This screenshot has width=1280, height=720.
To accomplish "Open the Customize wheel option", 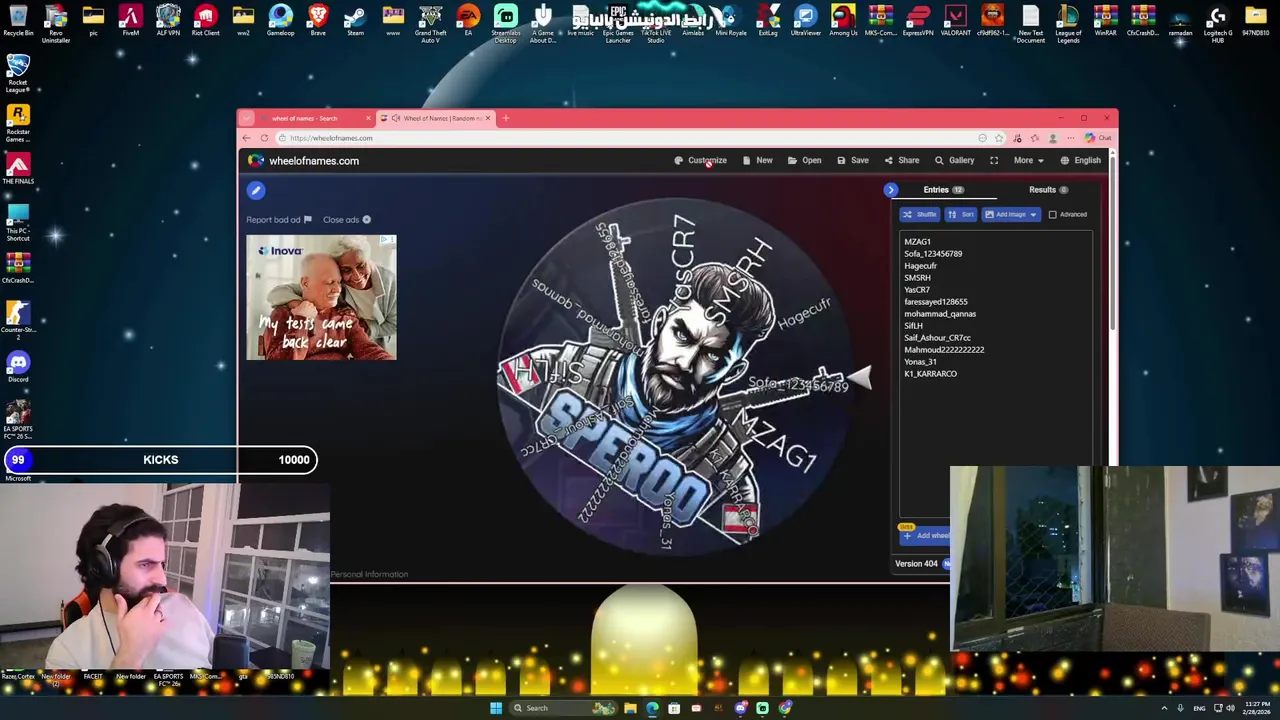I will [x=701, y=160].
